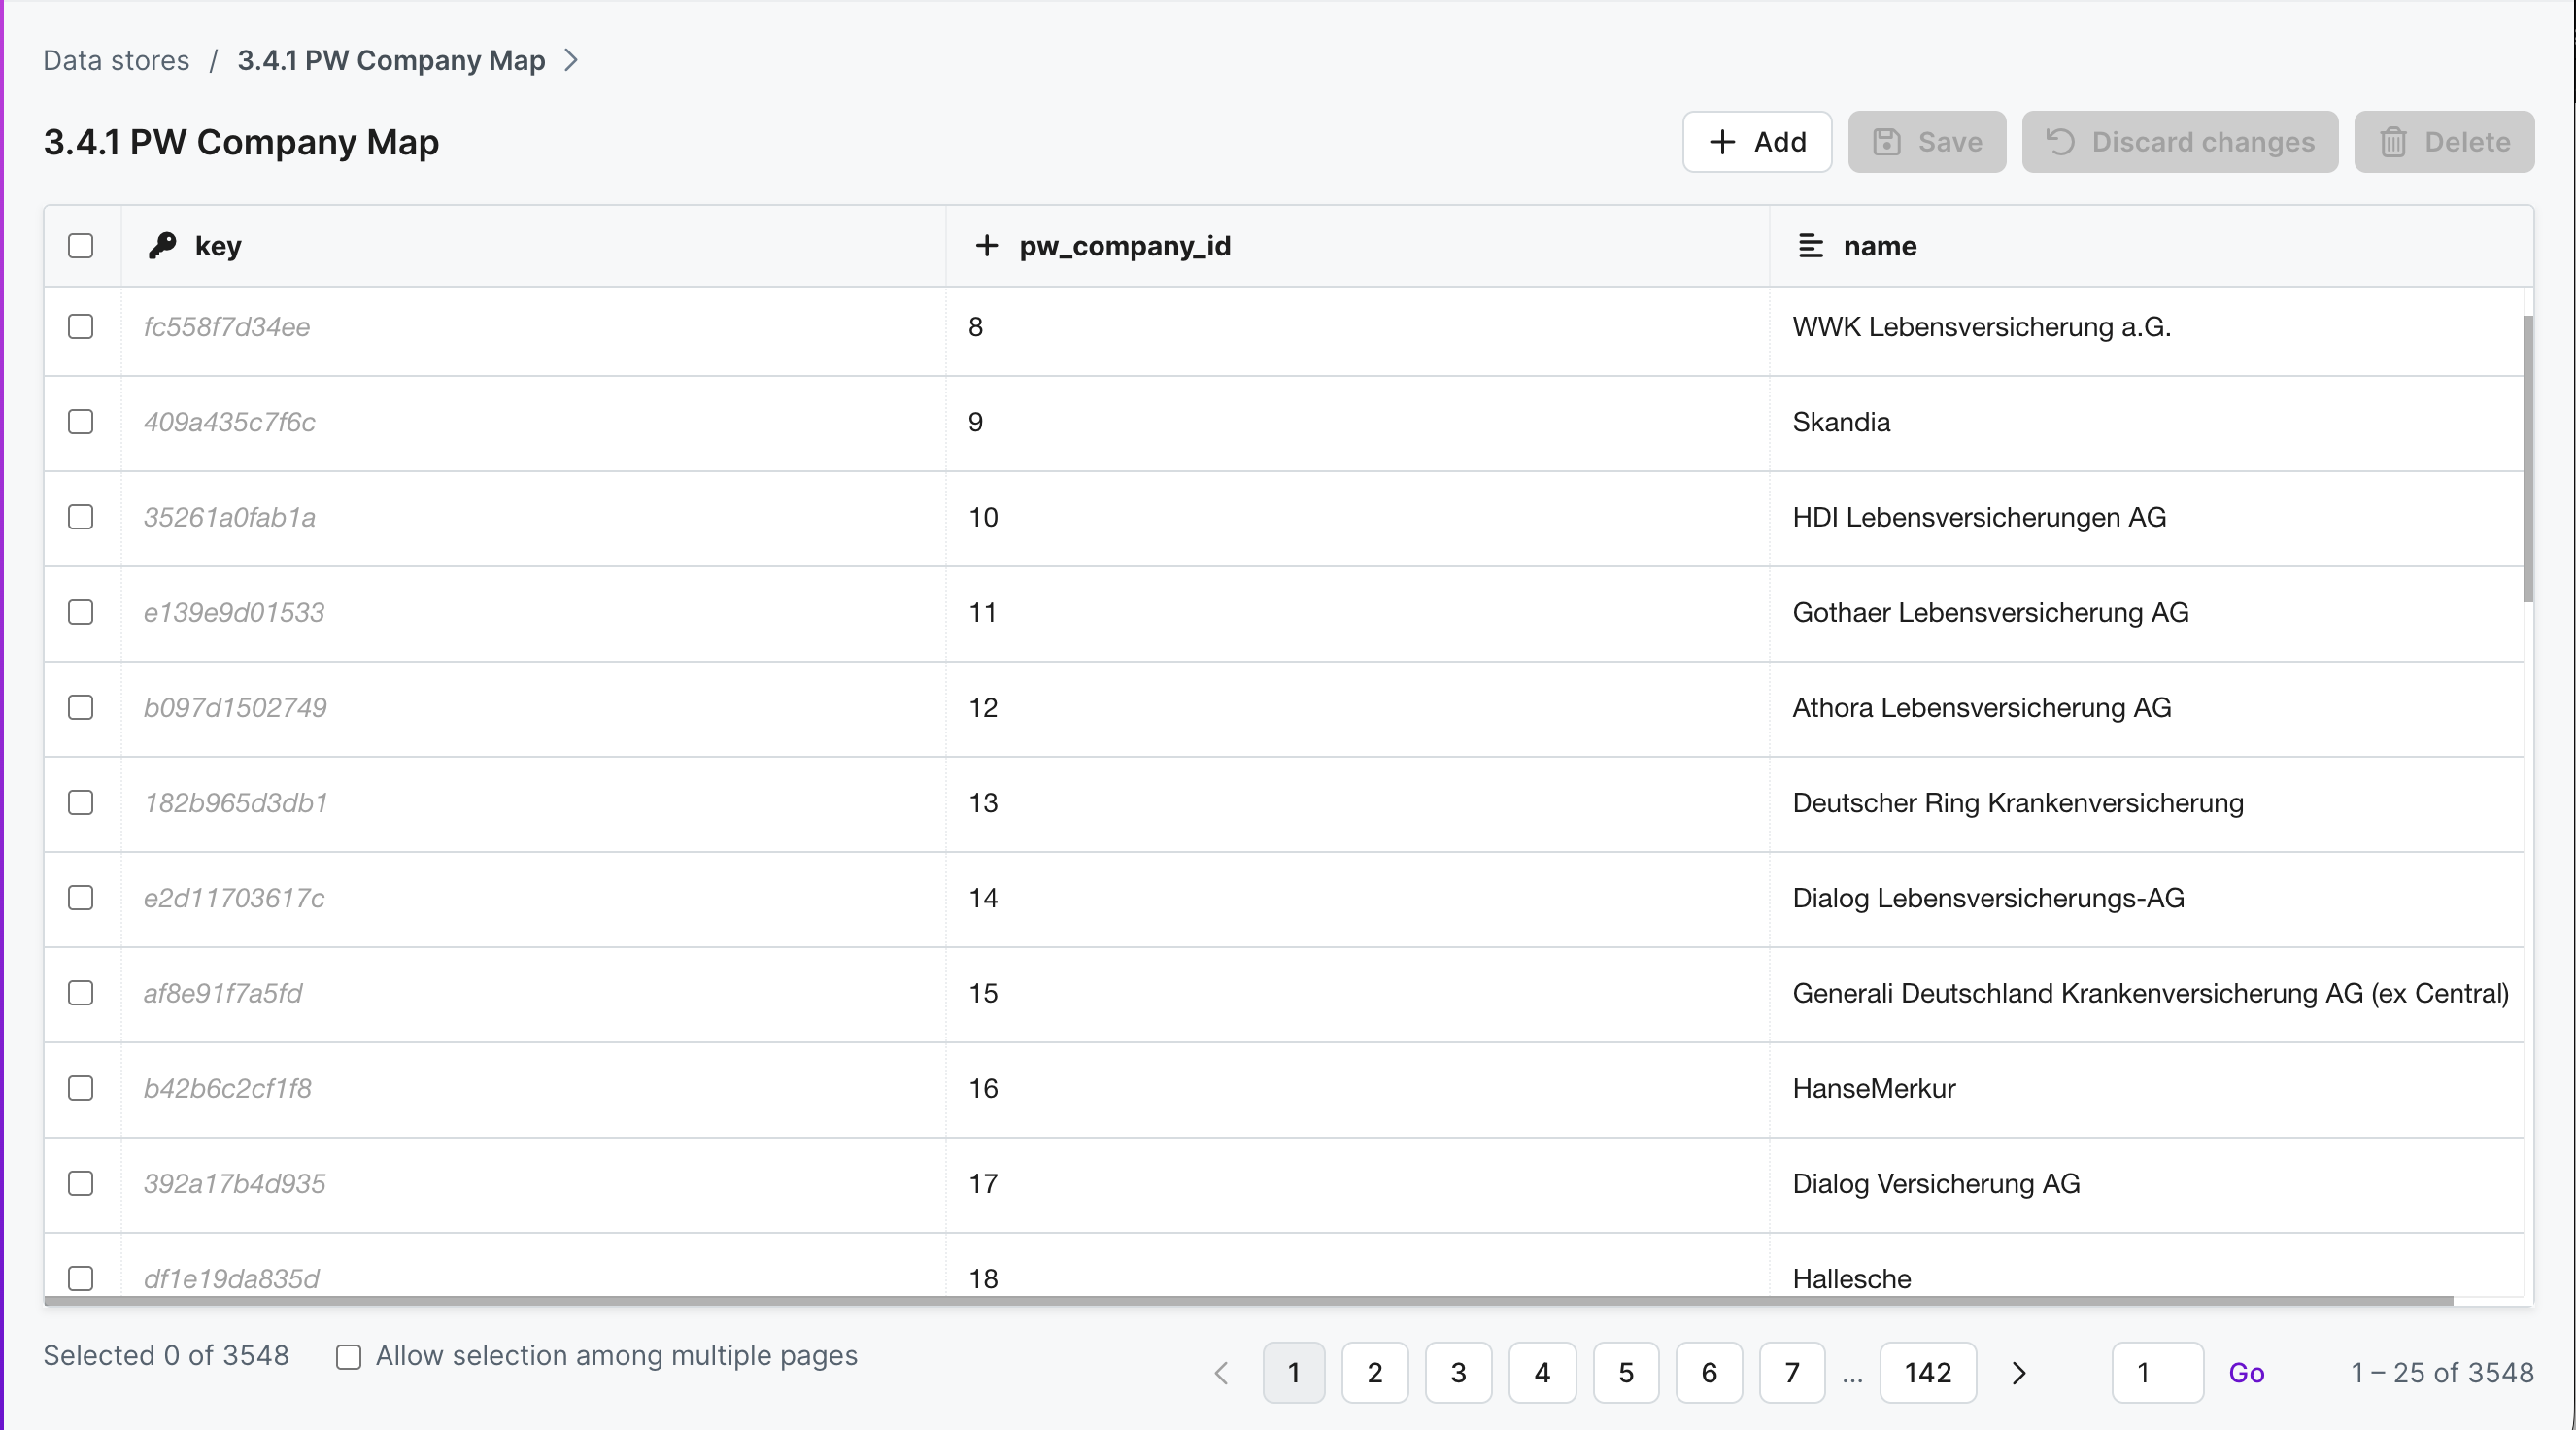Click the trash icon on Delete
Viewport: 2576px width, 1430px height.
[x=2393, y=142]
